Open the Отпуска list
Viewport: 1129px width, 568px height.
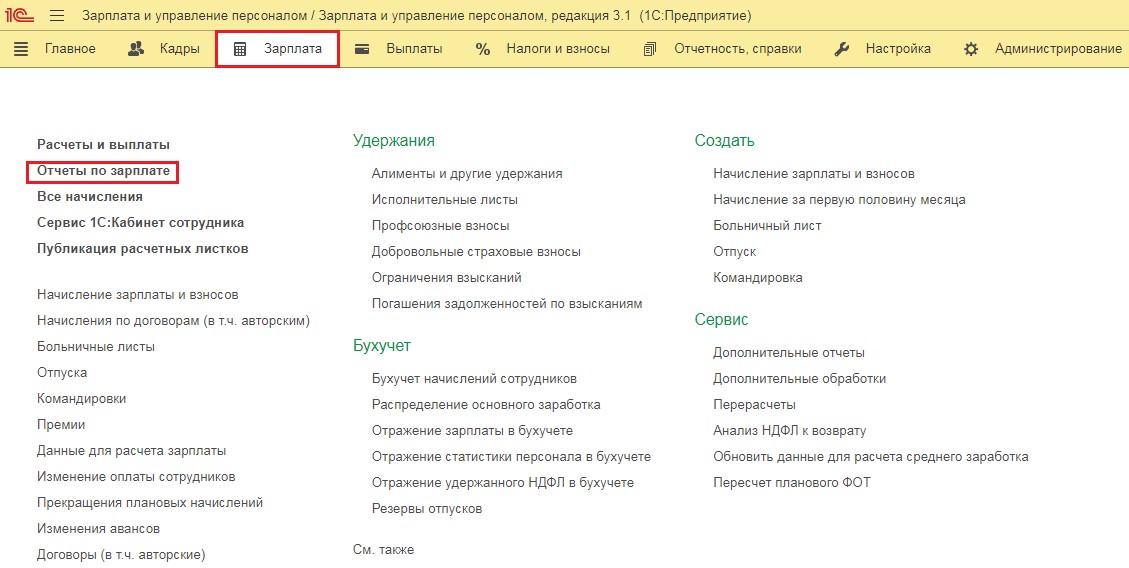pyautogui.click(x=62, y=372)
